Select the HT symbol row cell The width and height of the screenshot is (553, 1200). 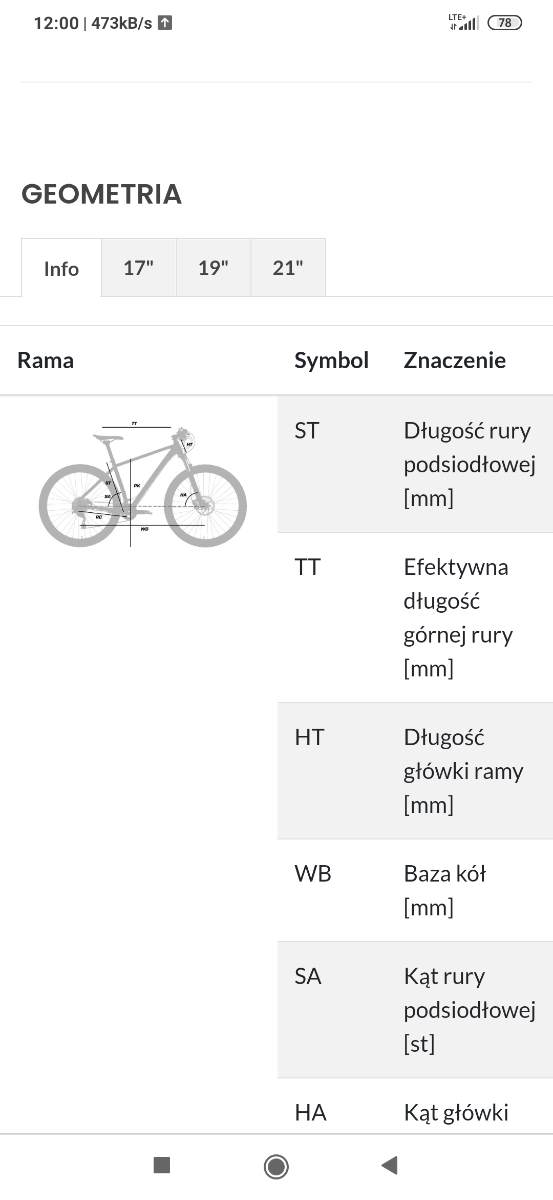click(x=332, y=770)
